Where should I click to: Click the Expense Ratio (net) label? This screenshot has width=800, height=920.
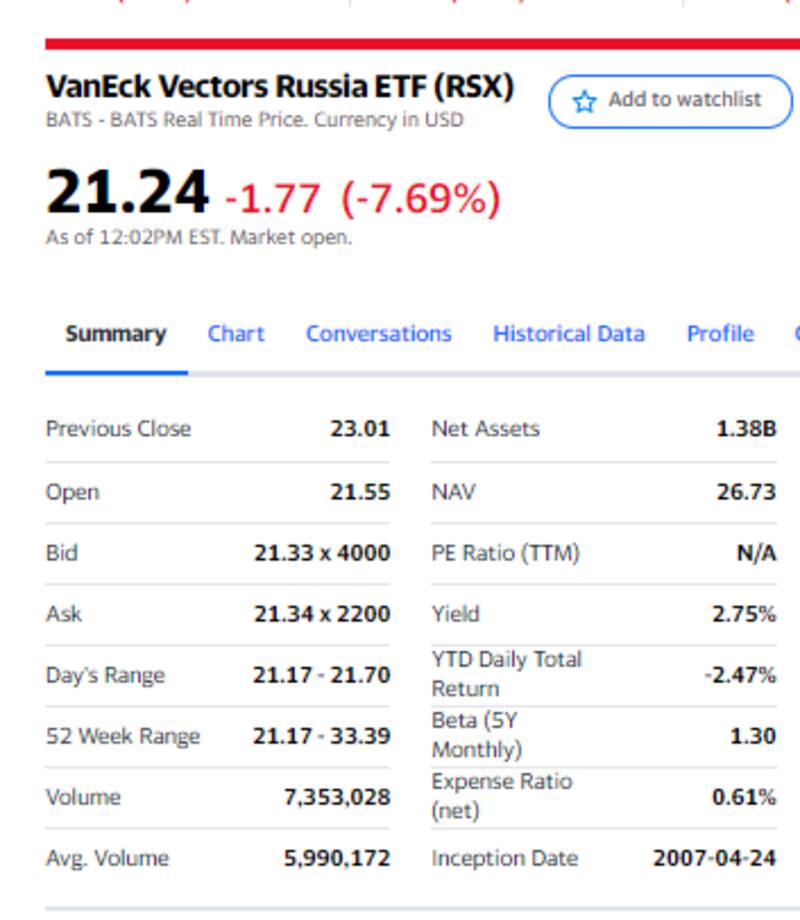pos(501,796)
